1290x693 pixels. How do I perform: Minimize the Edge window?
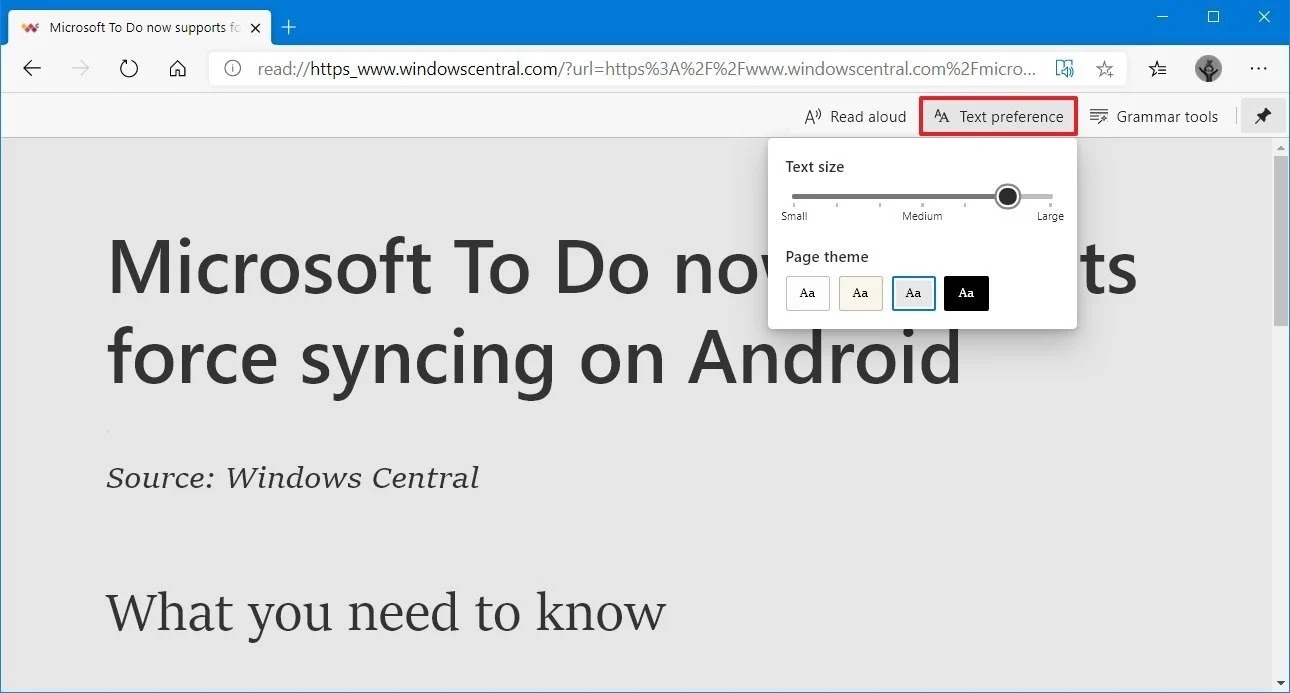pyautogui.click(x=1163, y=17)
